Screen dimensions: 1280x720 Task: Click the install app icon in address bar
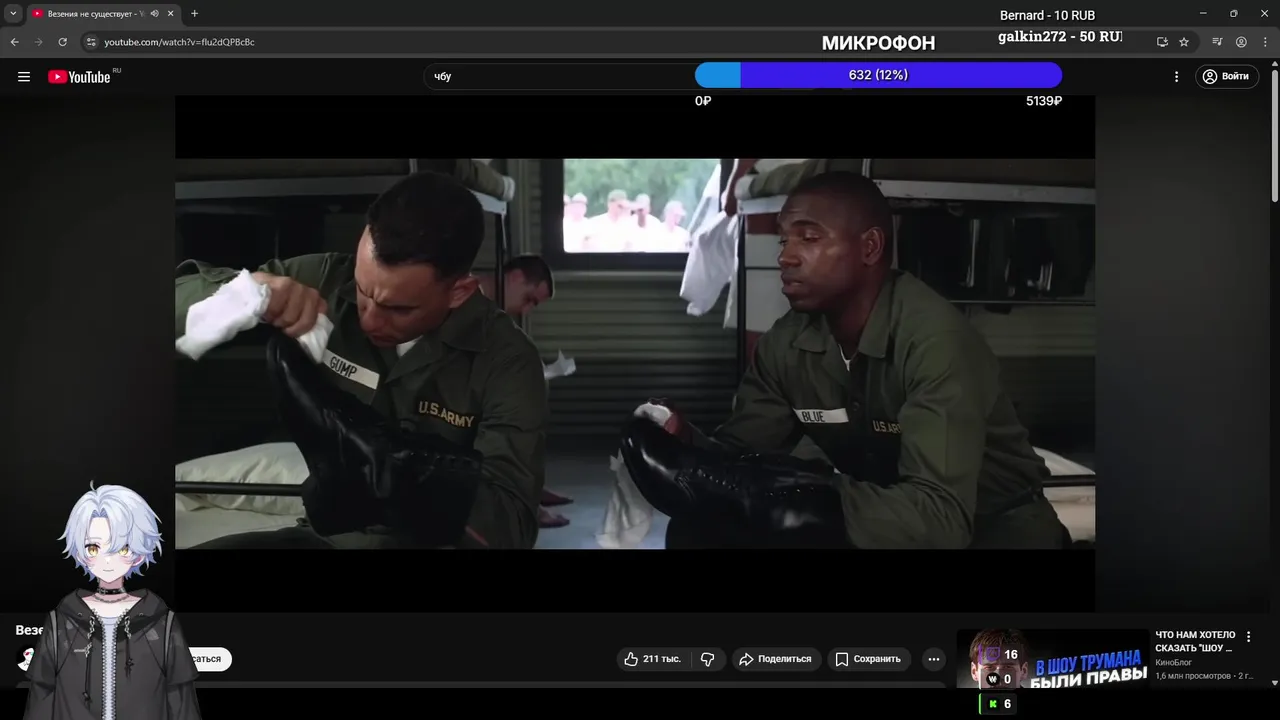1162,42
